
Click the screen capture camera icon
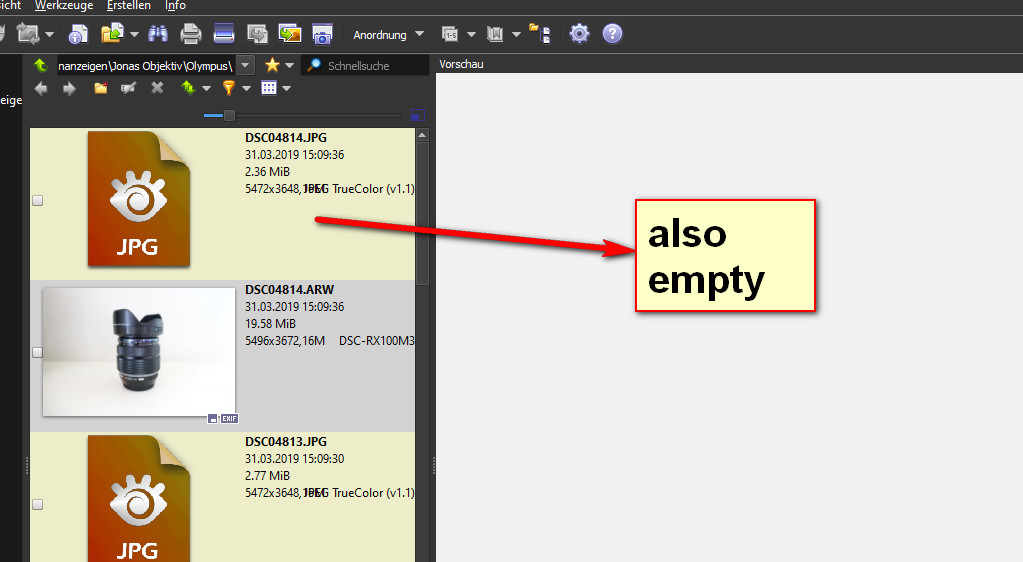pos(322,34)
